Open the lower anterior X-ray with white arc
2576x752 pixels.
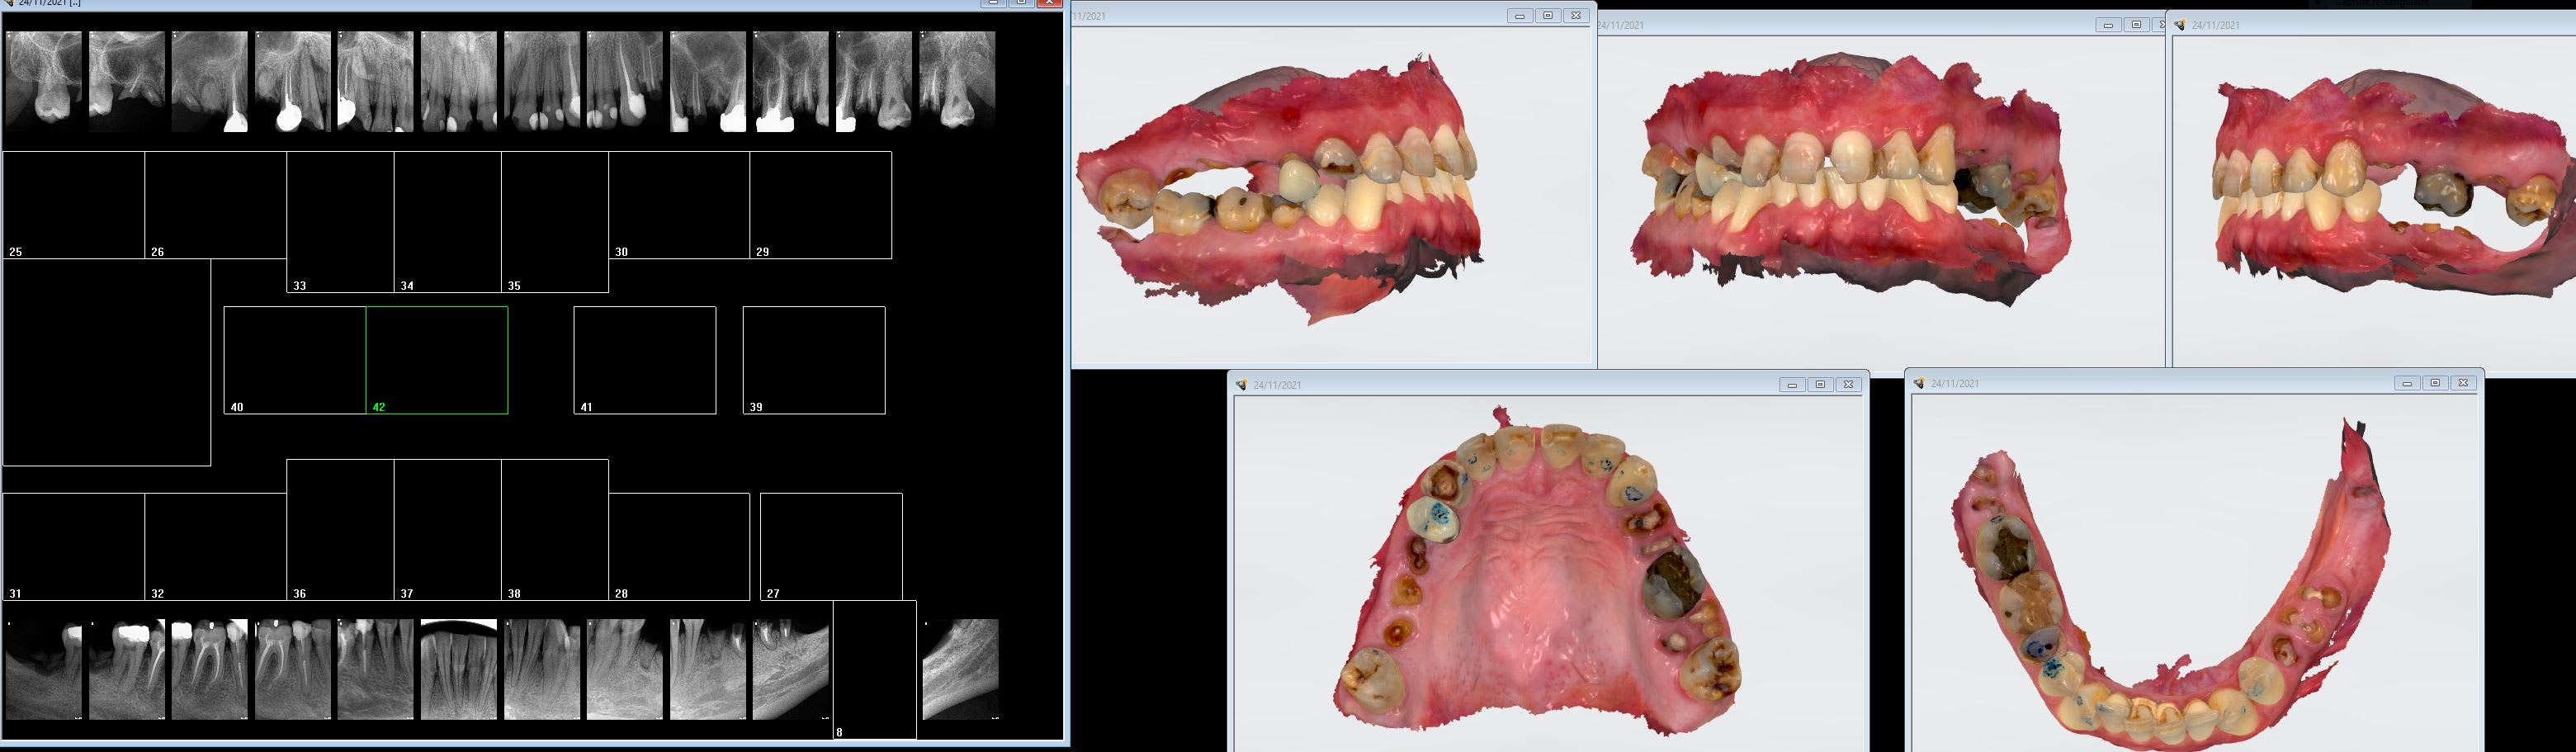tap(459, 669)
